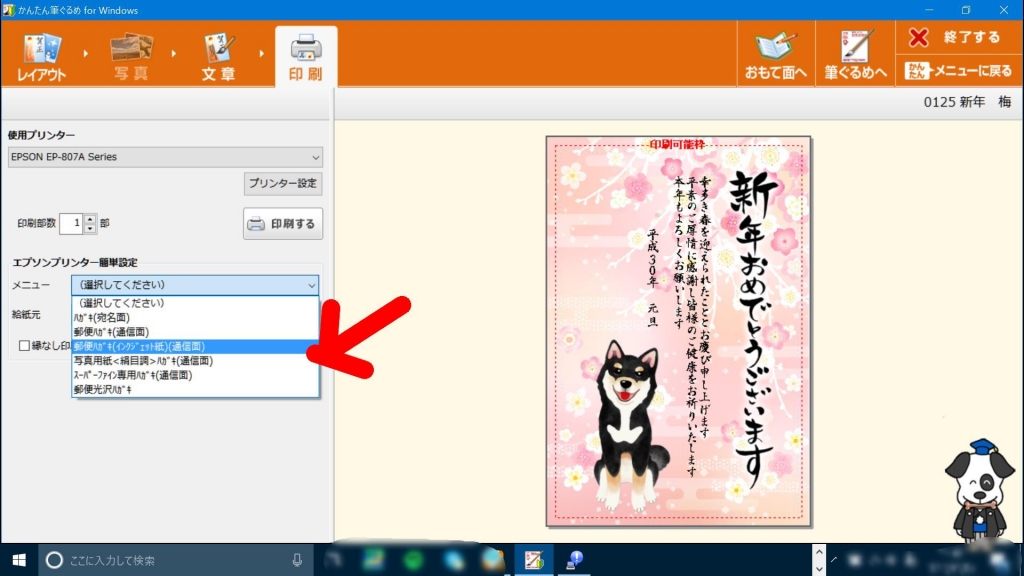Decrease the 印刷部数 copies count
1024x576 pixels.
click(x=90, y=229)
